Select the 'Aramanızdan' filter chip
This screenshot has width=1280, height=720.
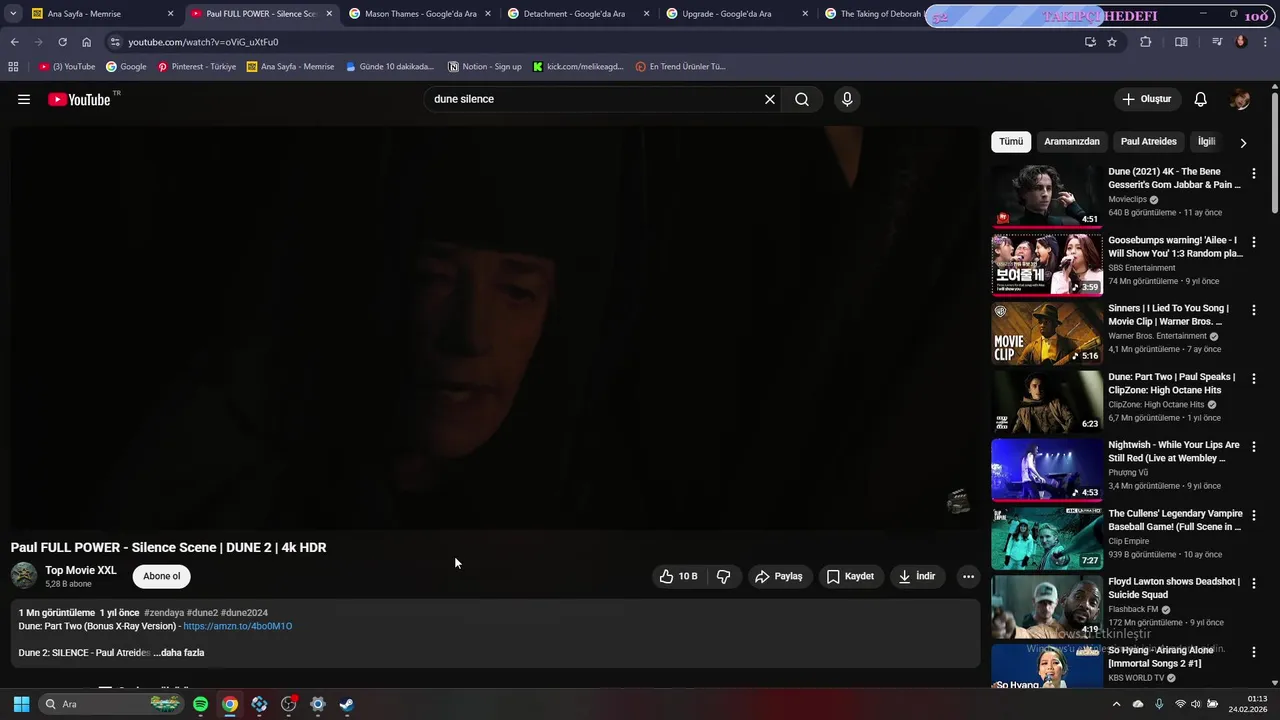(1072, 141)
